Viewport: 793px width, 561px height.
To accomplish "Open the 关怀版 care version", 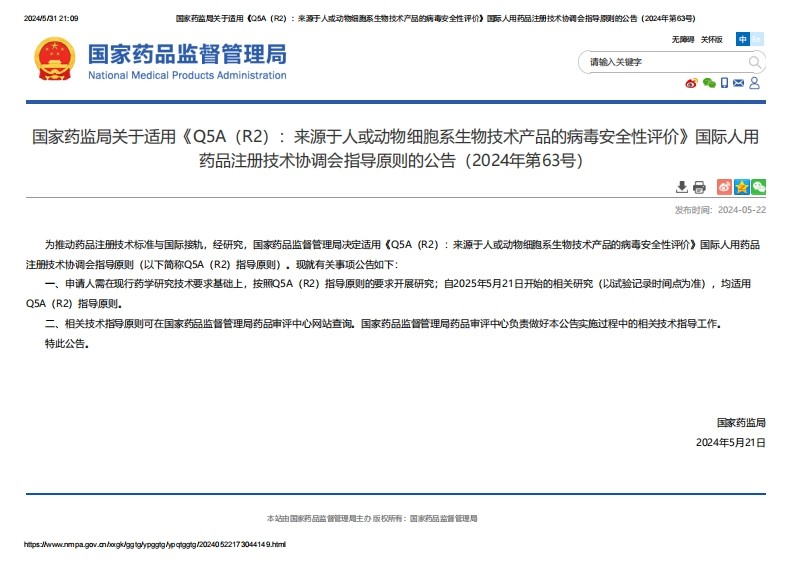I will pyautogui.click(x=711, y=39).
